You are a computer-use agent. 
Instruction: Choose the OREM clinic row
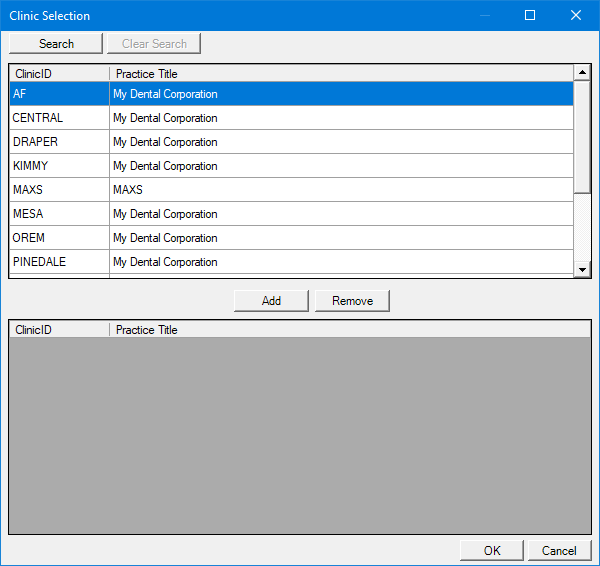coord(290,238)
